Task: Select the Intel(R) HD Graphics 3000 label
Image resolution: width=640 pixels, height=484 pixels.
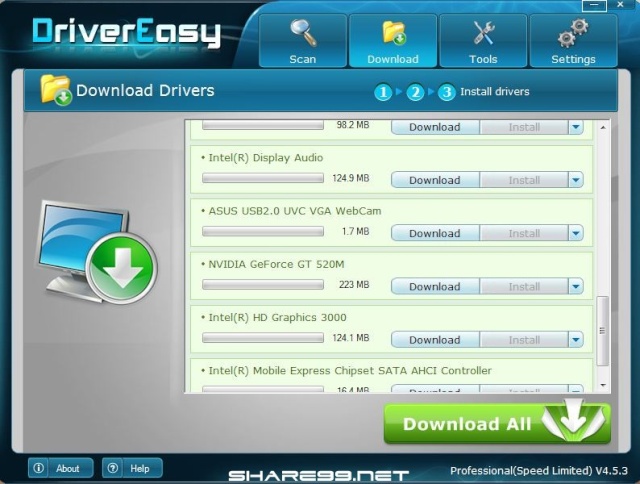Action: pos(278,317)
